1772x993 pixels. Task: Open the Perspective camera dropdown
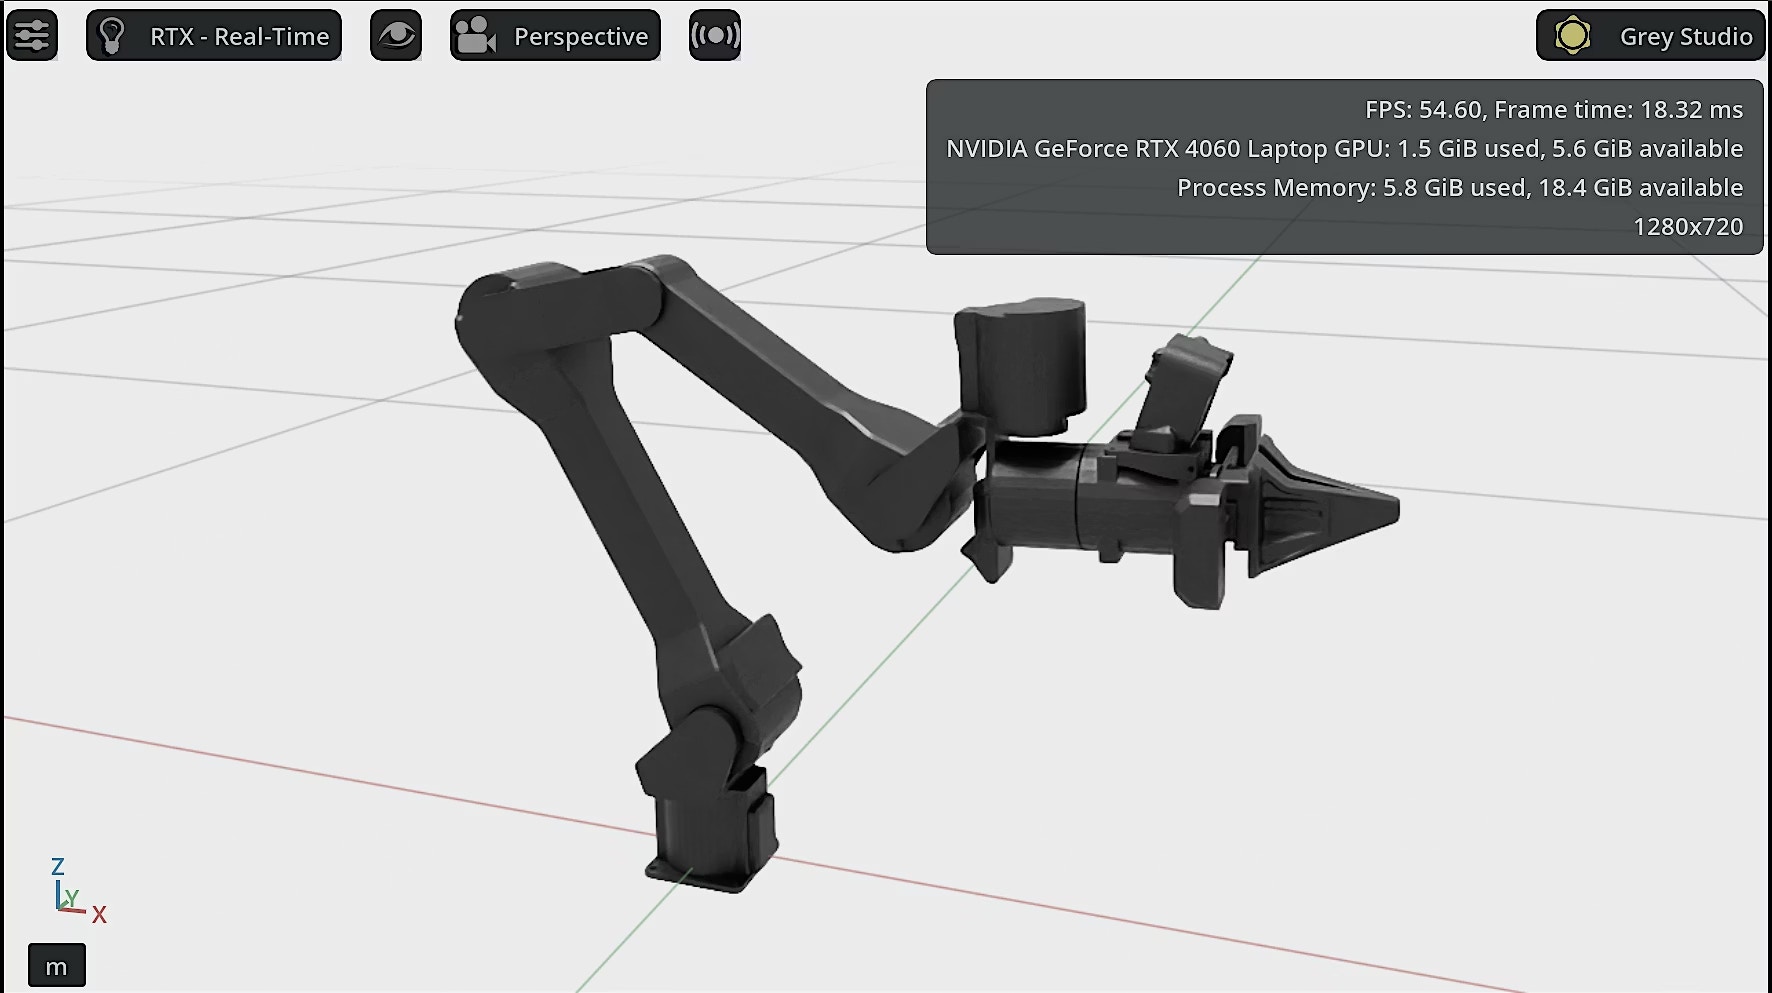(x=580, y=36)
